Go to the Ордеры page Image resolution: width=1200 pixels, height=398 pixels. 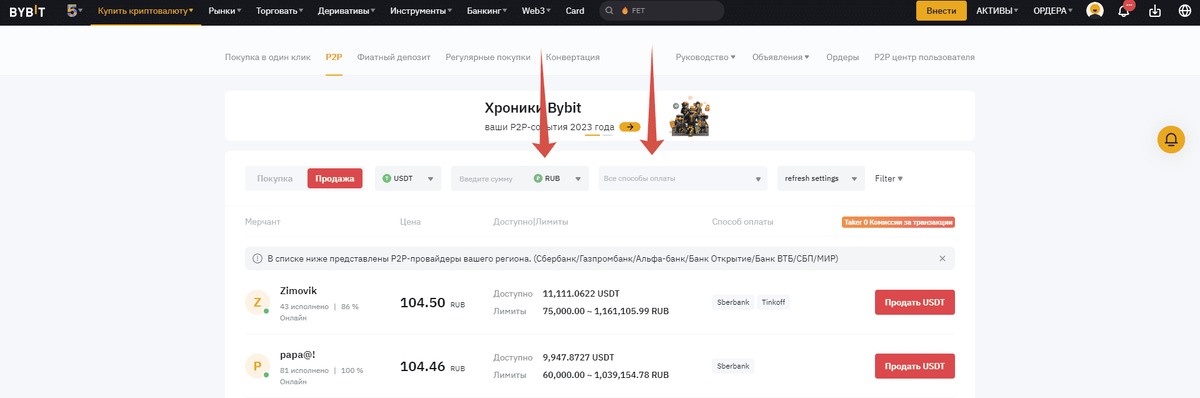843,57
